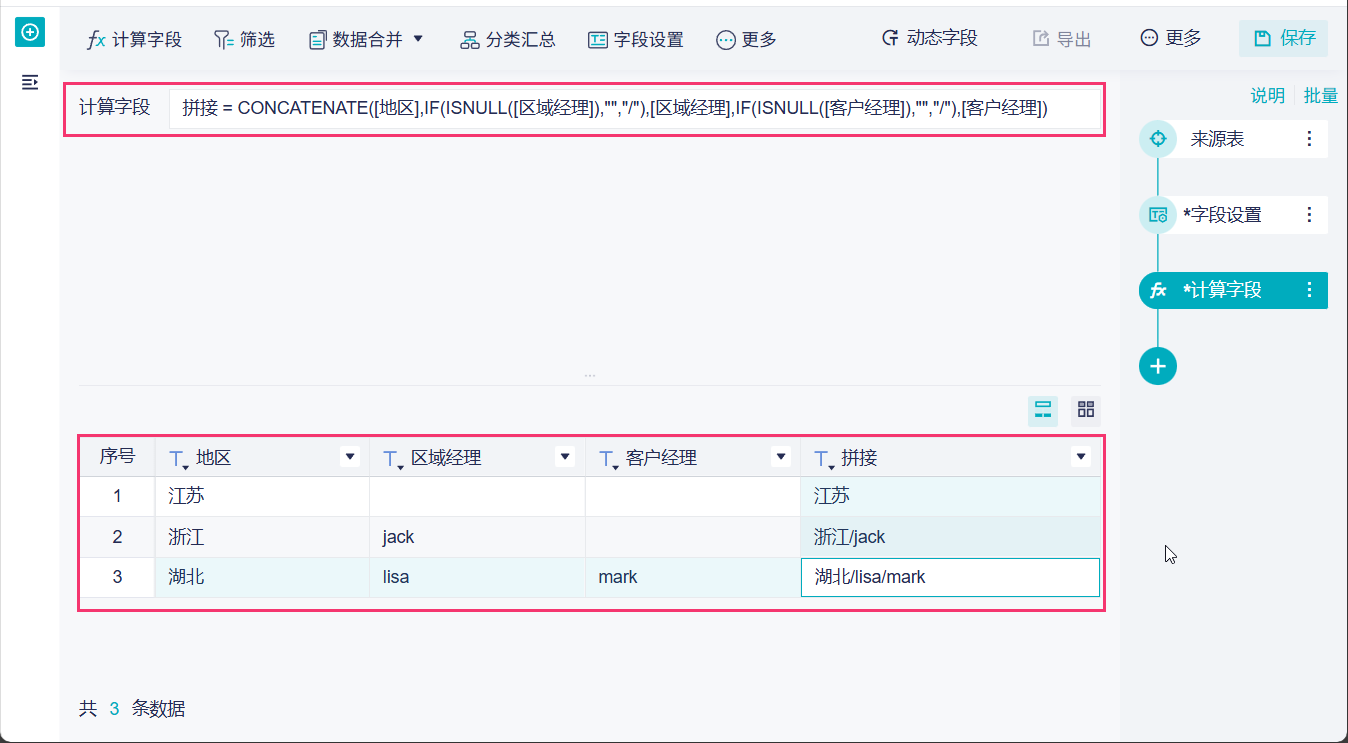Open the 批量 link
This screenshot has height=743, width=1348.
coord(1321,95)
